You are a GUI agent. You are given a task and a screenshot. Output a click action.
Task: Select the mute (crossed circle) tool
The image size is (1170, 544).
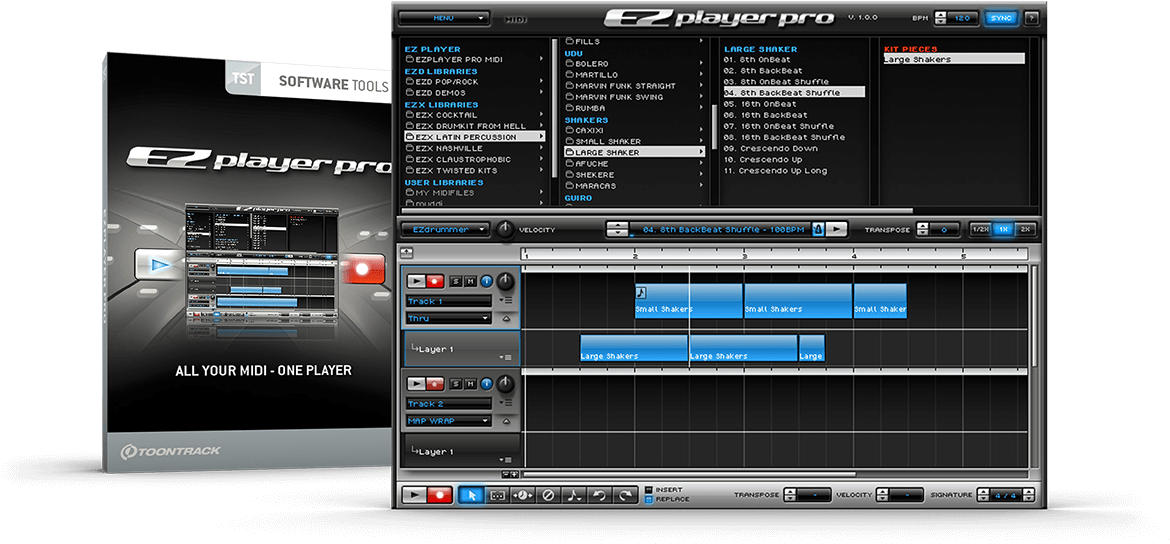pyautogui.click(x=548, y=495)
